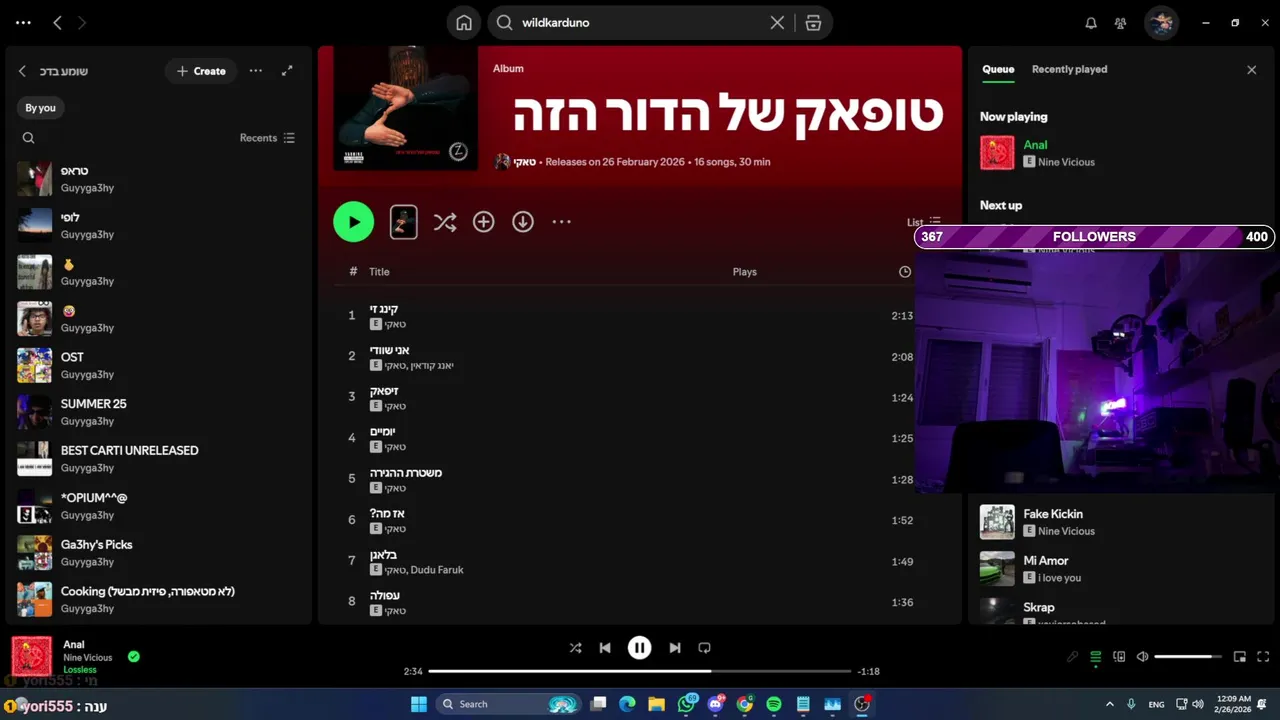Open more options for the album
The image size is (1280, 720).
pyautogui.click(x=561, y=222)
